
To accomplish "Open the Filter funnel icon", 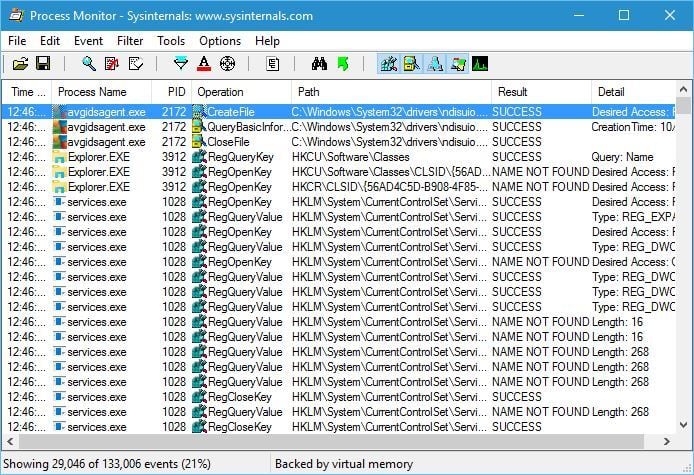I will coord(181,64).
